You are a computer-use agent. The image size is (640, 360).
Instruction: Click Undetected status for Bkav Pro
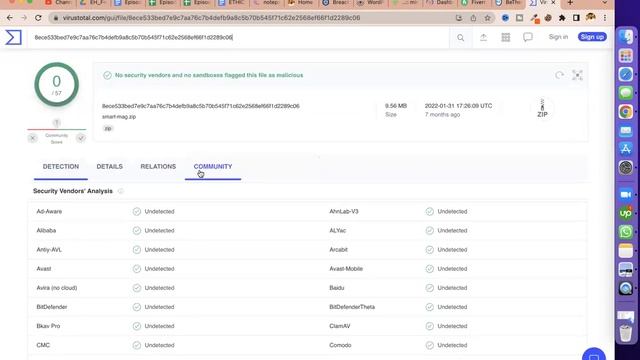tap(159, 326)
